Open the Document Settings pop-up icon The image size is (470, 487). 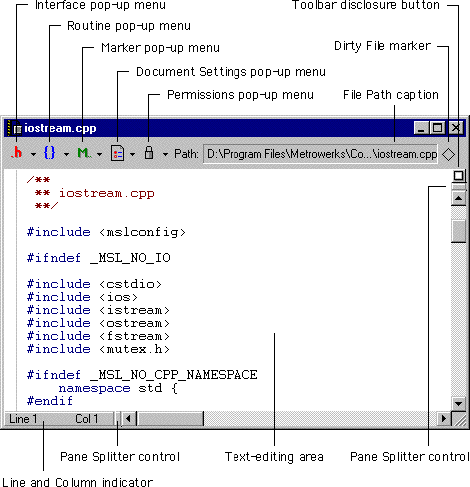(x=117, y=154)
